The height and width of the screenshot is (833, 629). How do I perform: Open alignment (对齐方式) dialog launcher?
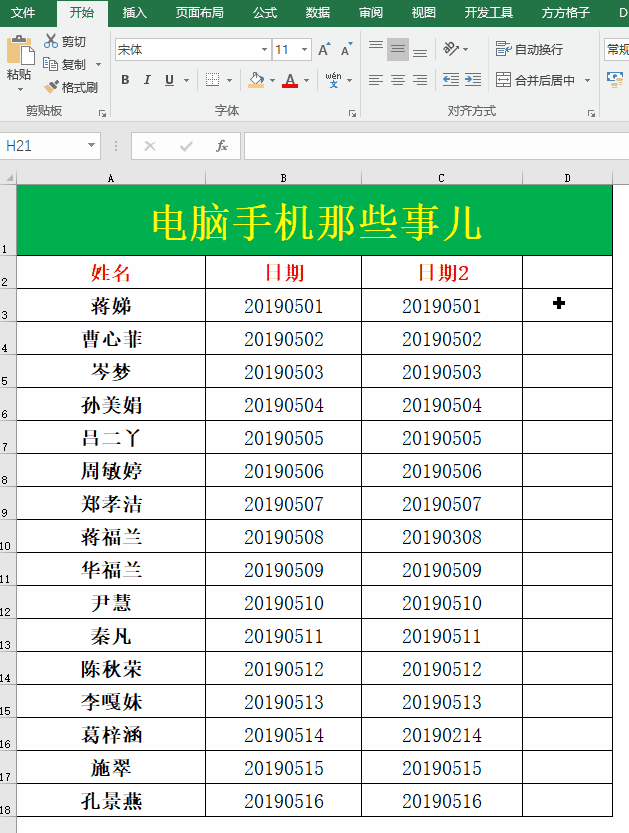pos(591,113)
